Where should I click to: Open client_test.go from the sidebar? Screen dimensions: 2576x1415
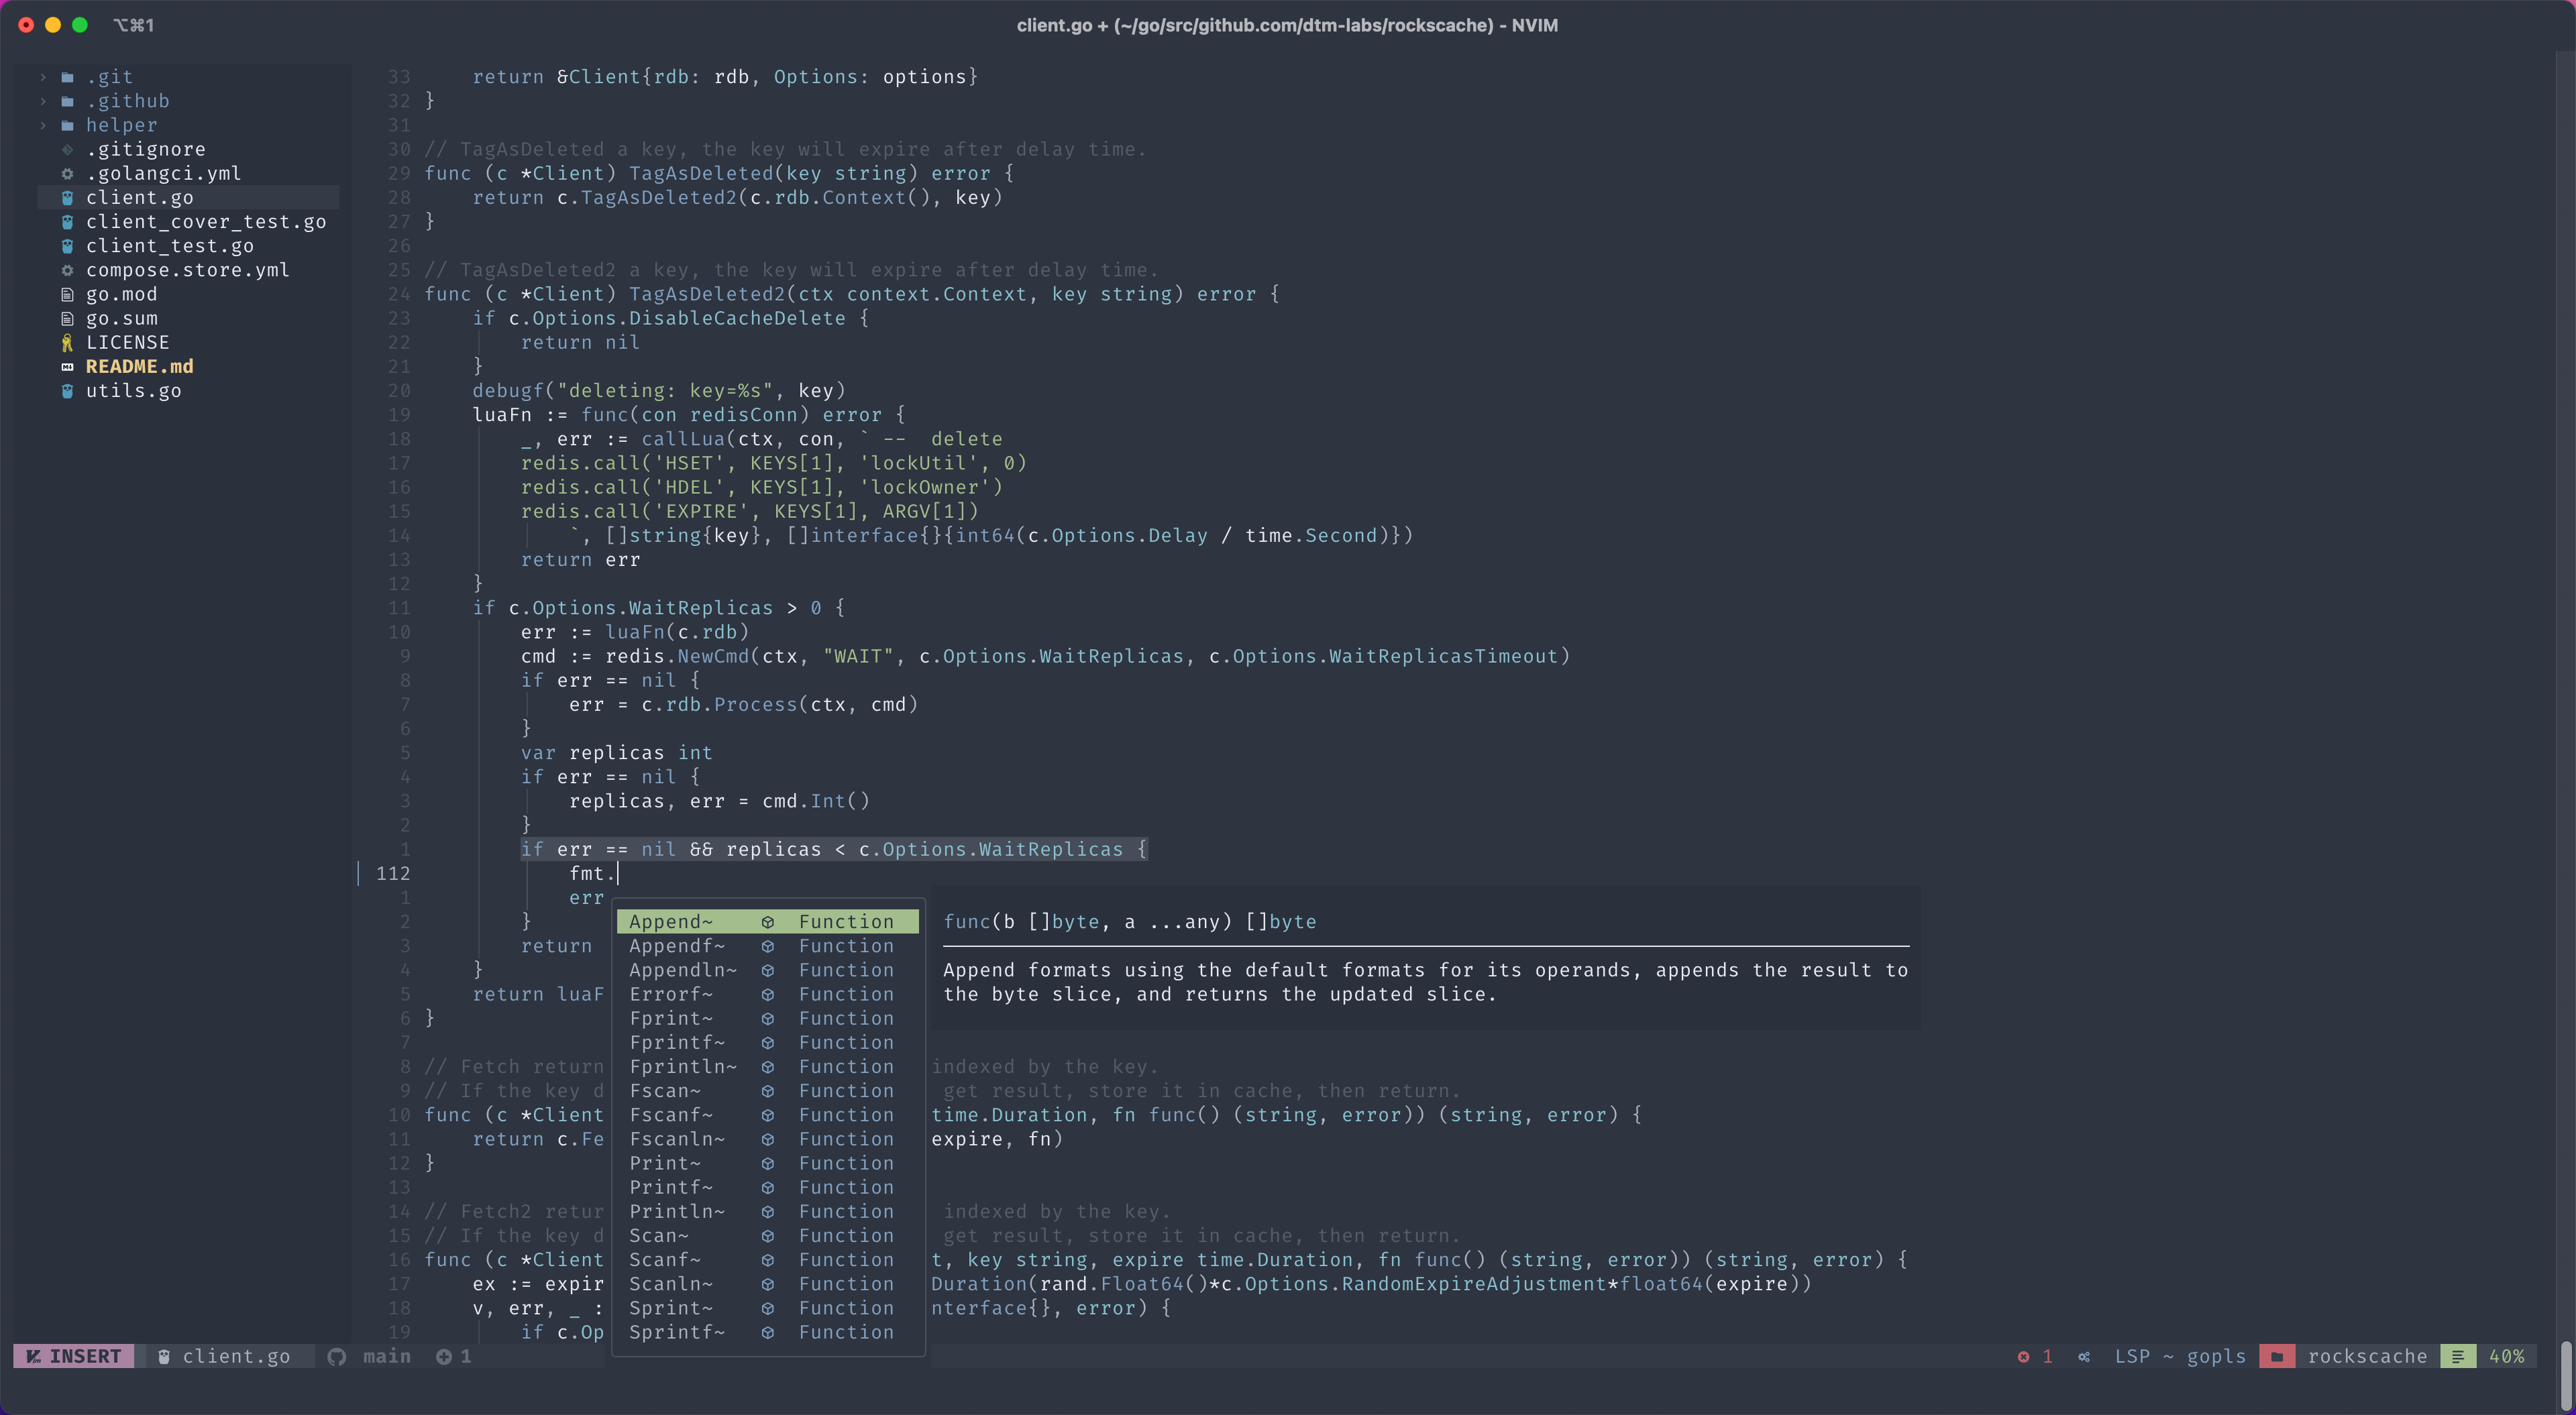[169, 246]
